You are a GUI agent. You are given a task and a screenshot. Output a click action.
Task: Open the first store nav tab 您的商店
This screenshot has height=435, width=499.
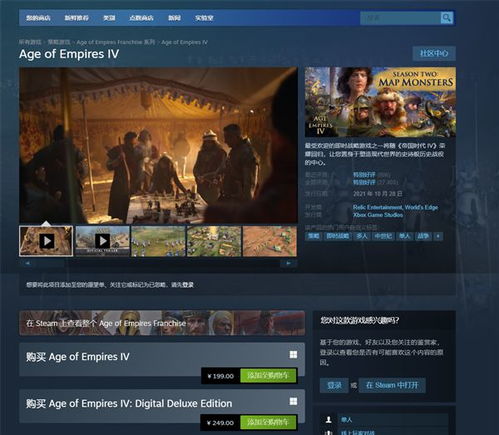(38, 18)
